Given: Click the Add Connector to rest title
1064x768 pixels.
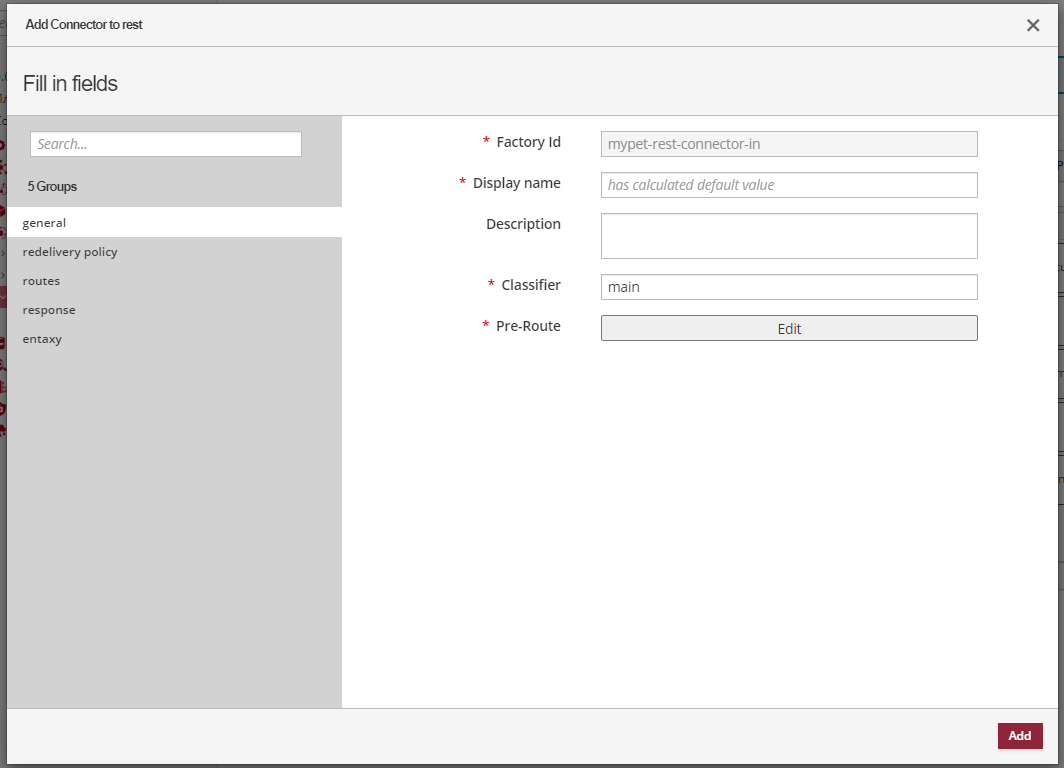Looking at the screenshot, I should tap(84, 24).
